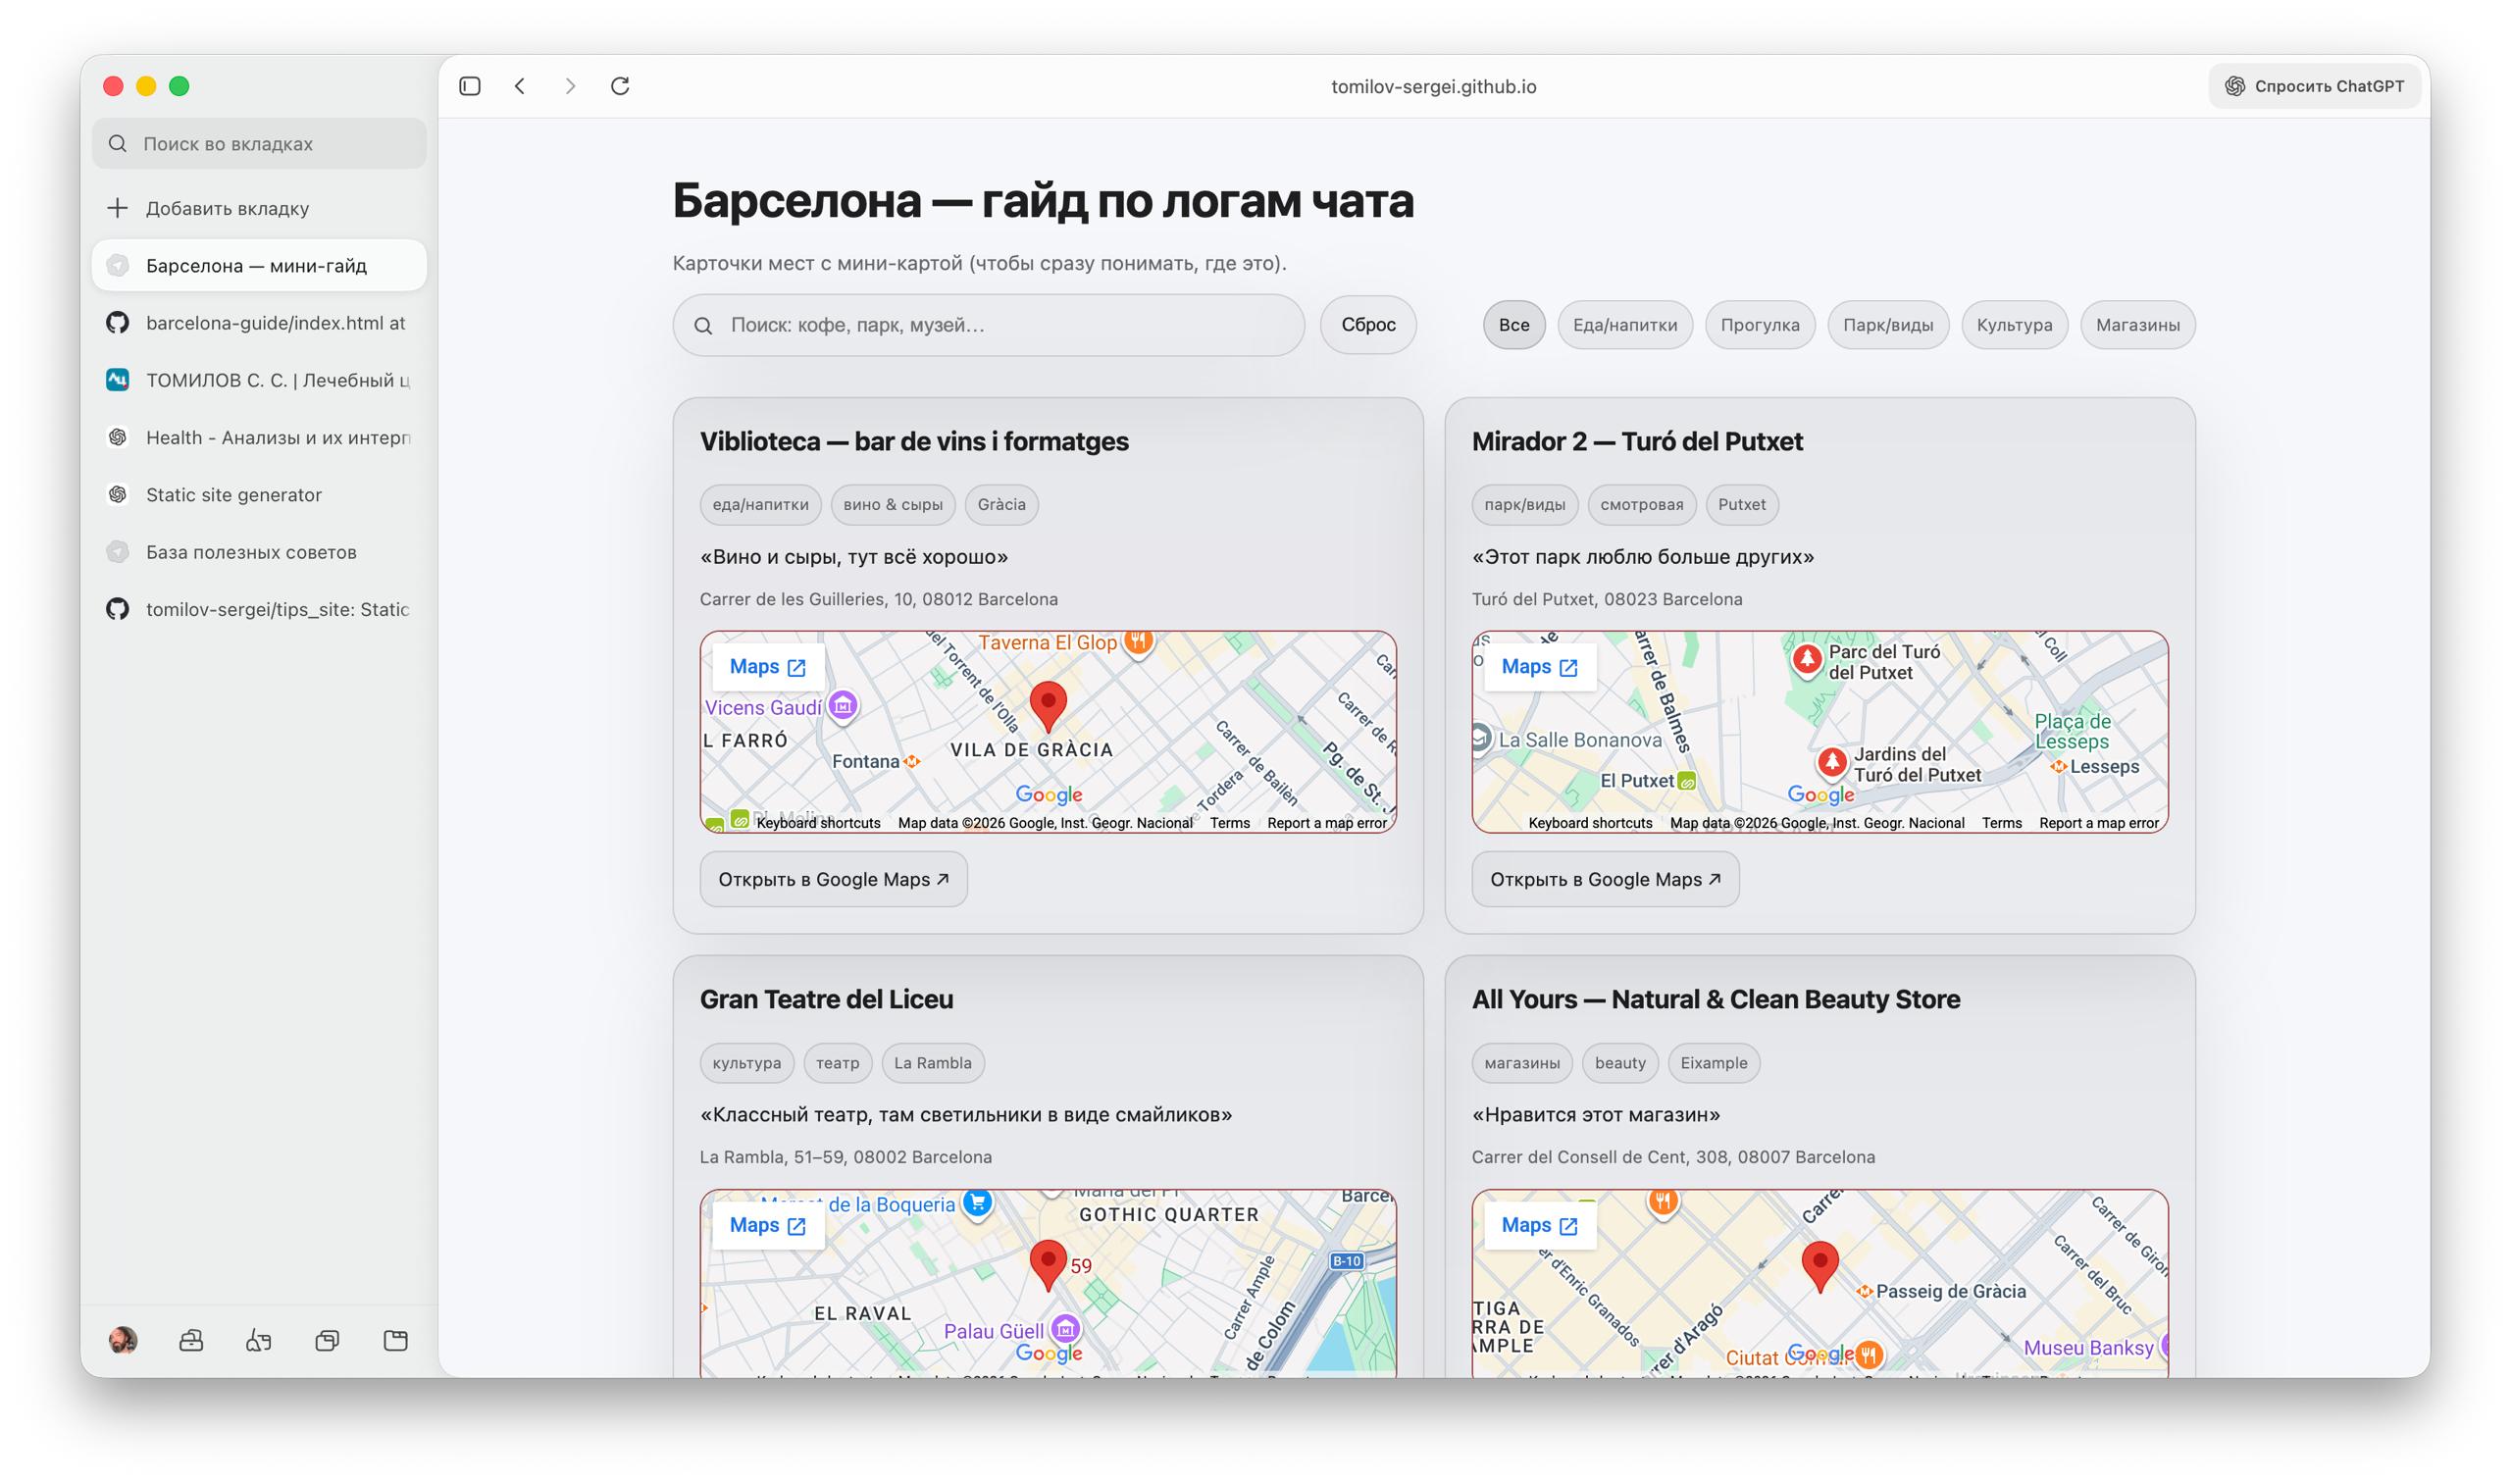Switch to the 'Health - Анализы' tab
2511x1484 pixels.
pos(259,437)
